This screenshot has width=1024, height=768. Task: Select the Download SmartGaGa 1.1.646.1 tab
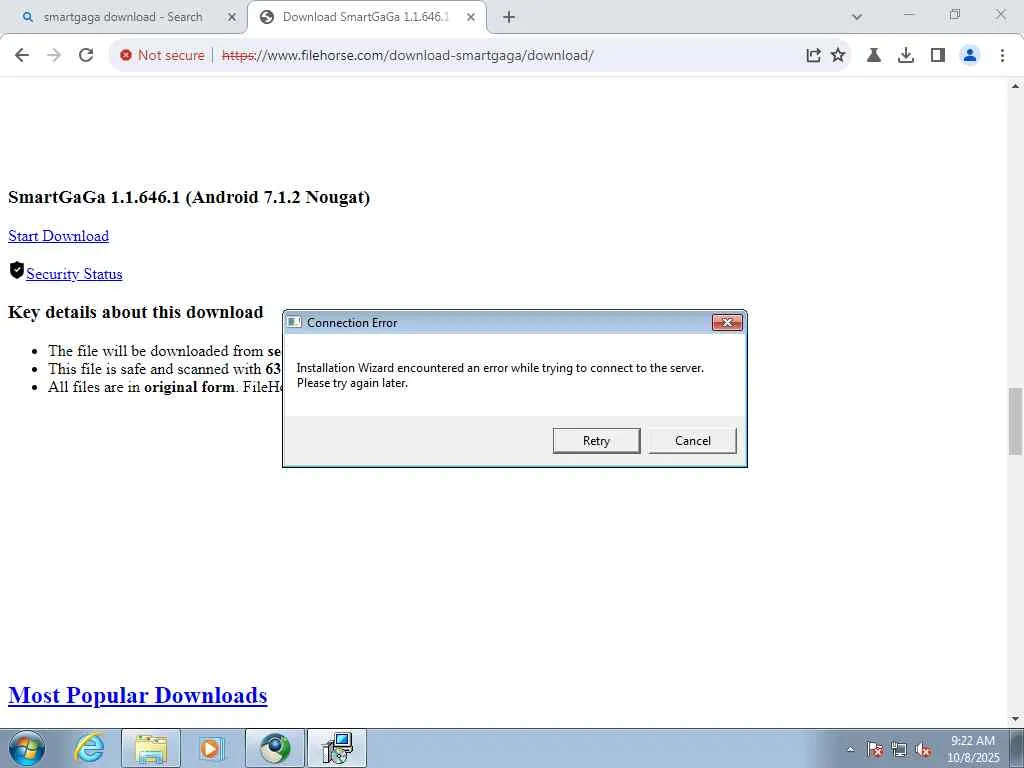pos(366,18)
